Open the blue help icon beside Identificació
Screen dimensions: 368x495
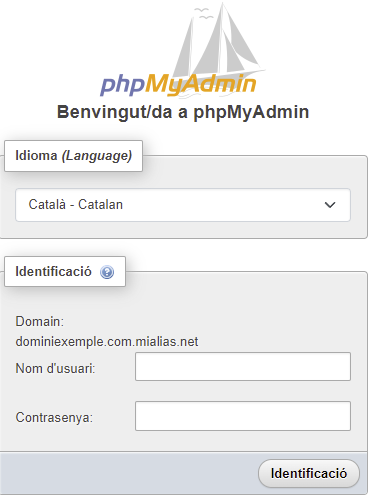[x=107, y=272]
